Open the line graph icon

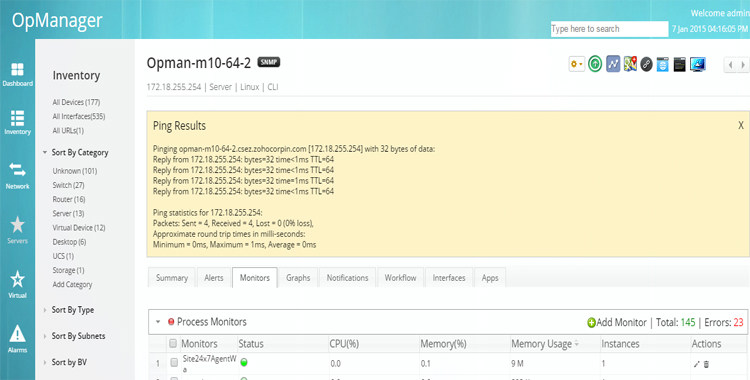[x=613, y=64]
